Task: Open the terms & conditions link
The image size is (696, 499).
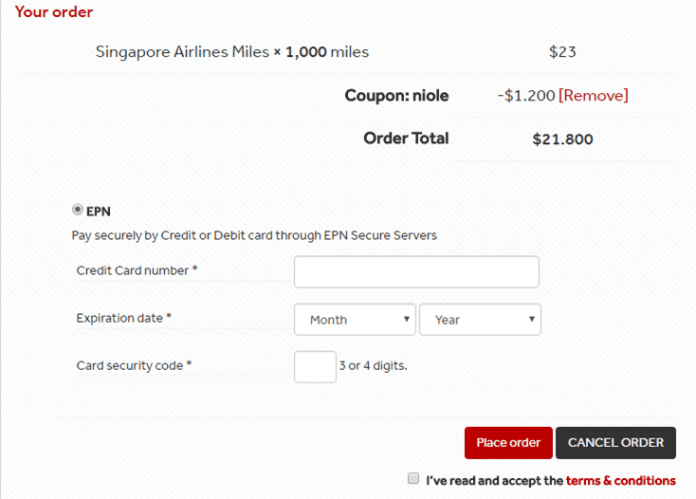Action: click(620, 481)
